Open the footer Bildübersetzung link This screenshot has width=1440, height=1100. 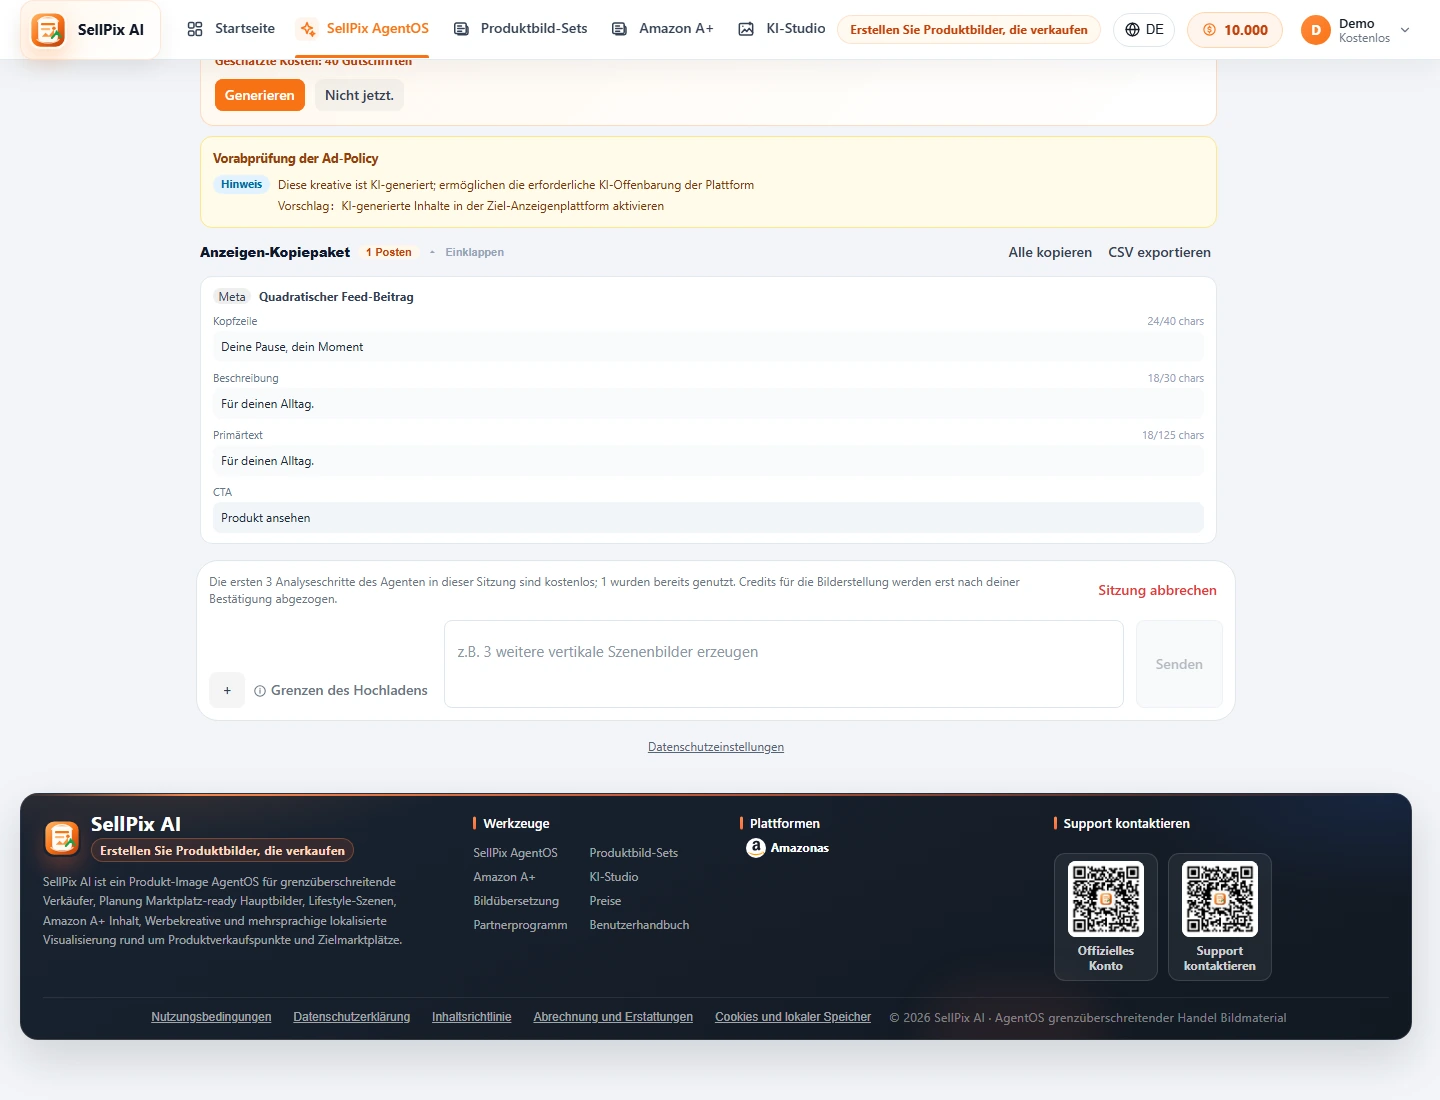516,901
